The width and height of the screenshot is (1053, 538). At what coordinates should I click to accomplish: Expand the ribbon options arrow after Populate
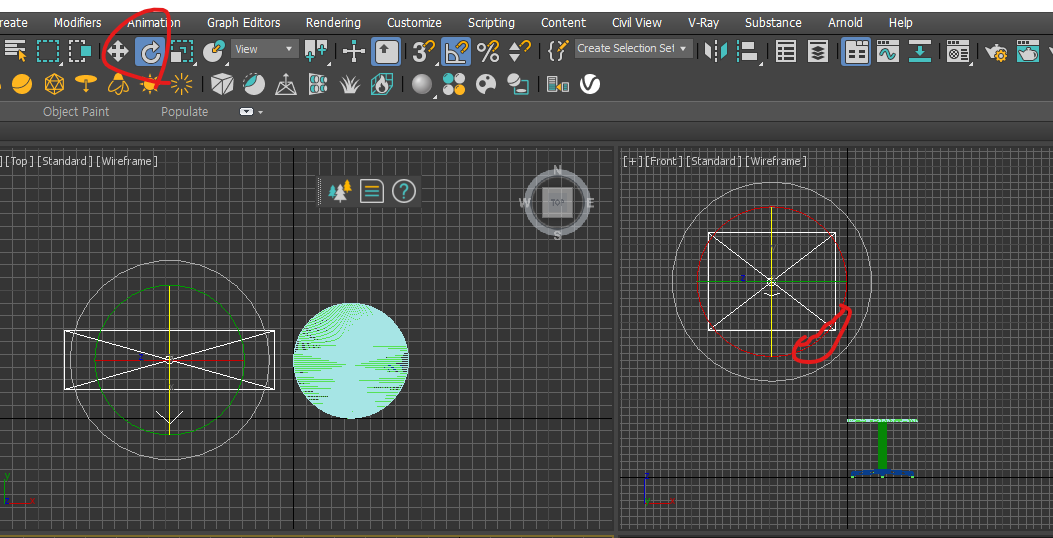pos(261,112)
